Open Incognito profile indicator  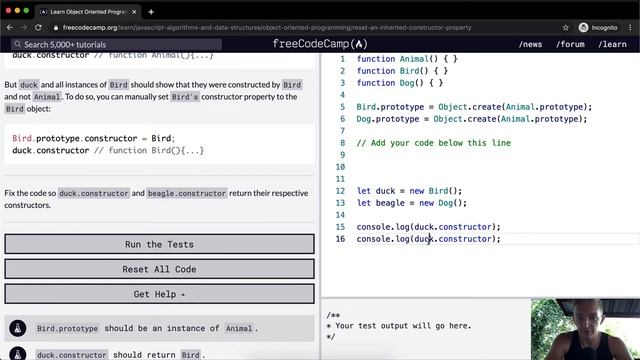coord(598,28)
